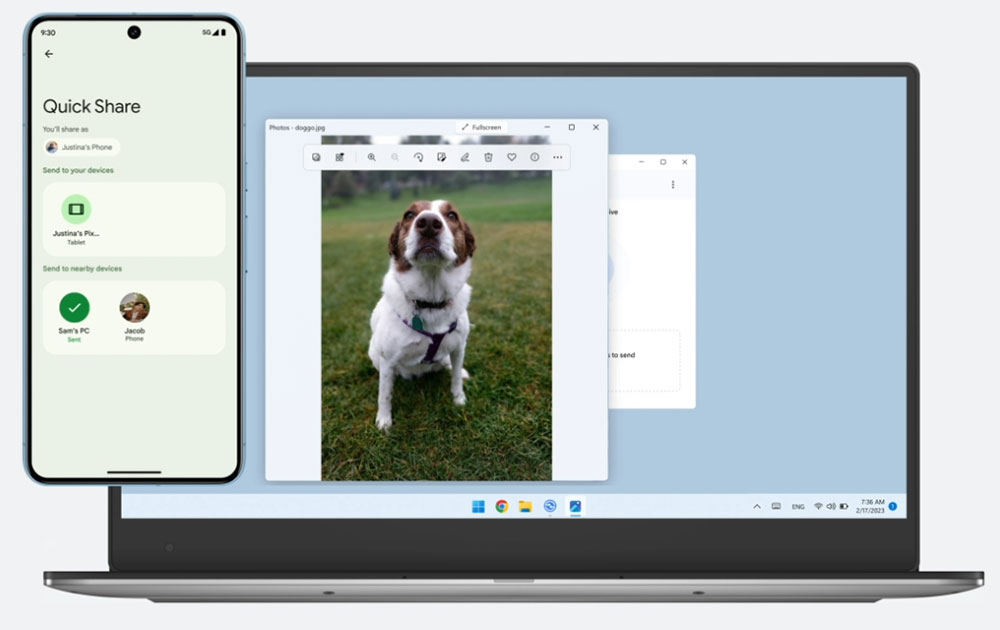Maximize the background Quick Share window
The height and width of the screenshot is (630, 1000).
[x=663, y=162]
